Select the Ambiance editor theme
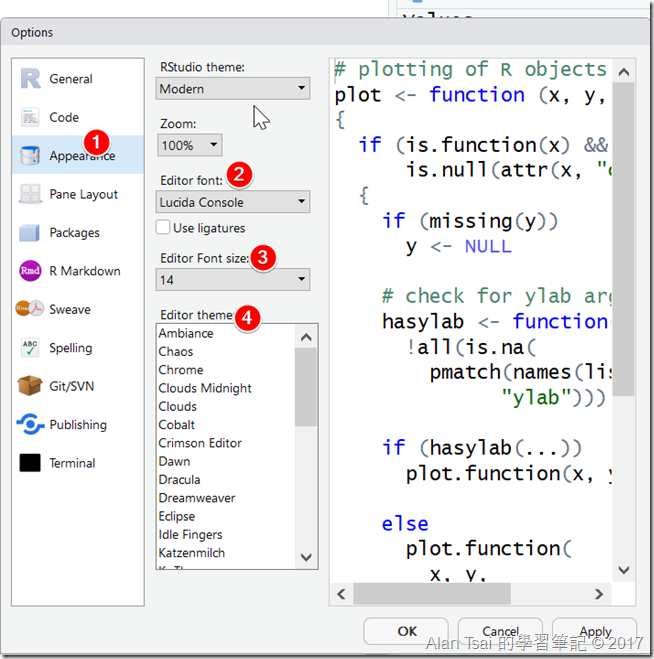654x659 pixels. click(x=226, y=333)
